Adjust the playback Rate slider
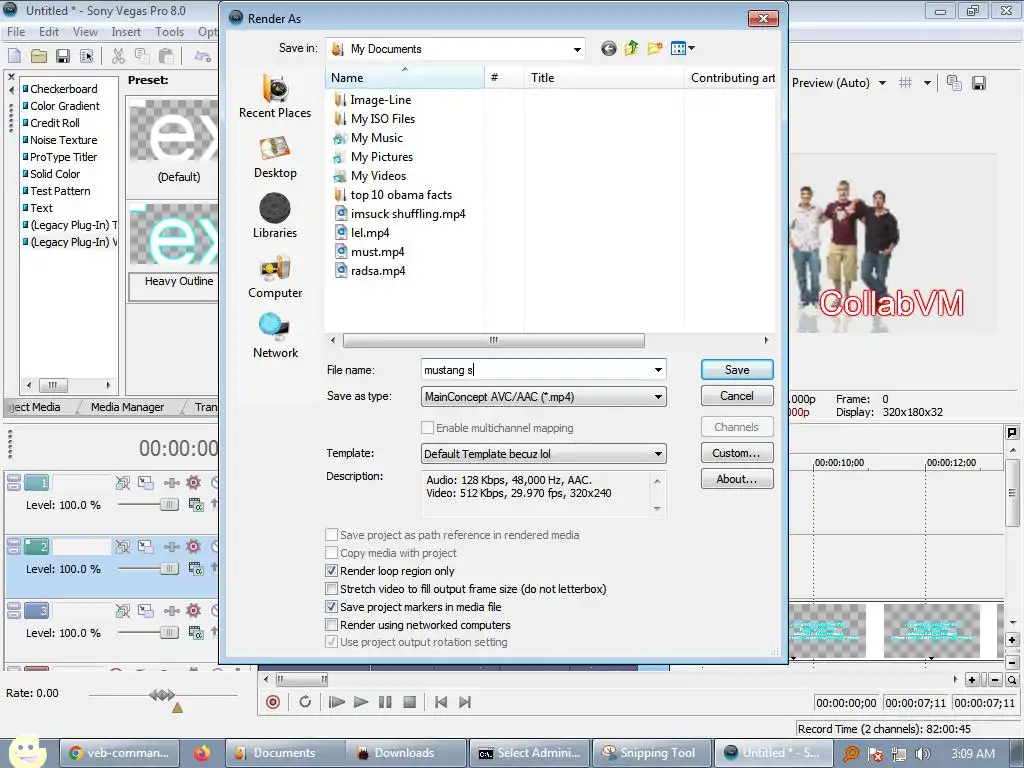The width and height of the screenshot is (1024, 768). (x=162, y=695)
